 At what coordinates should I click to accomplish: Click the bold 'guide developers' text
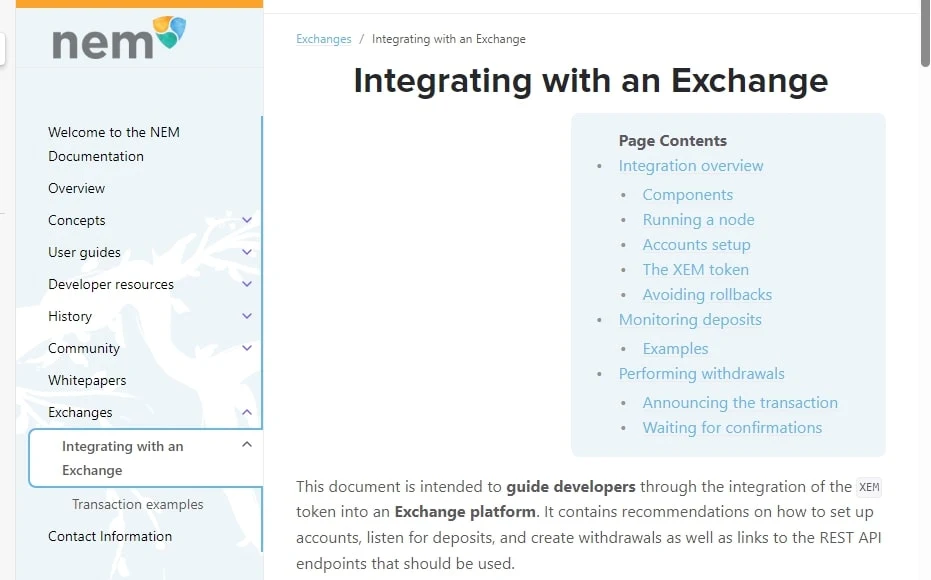pyautogui.click(x=571, y=487)
